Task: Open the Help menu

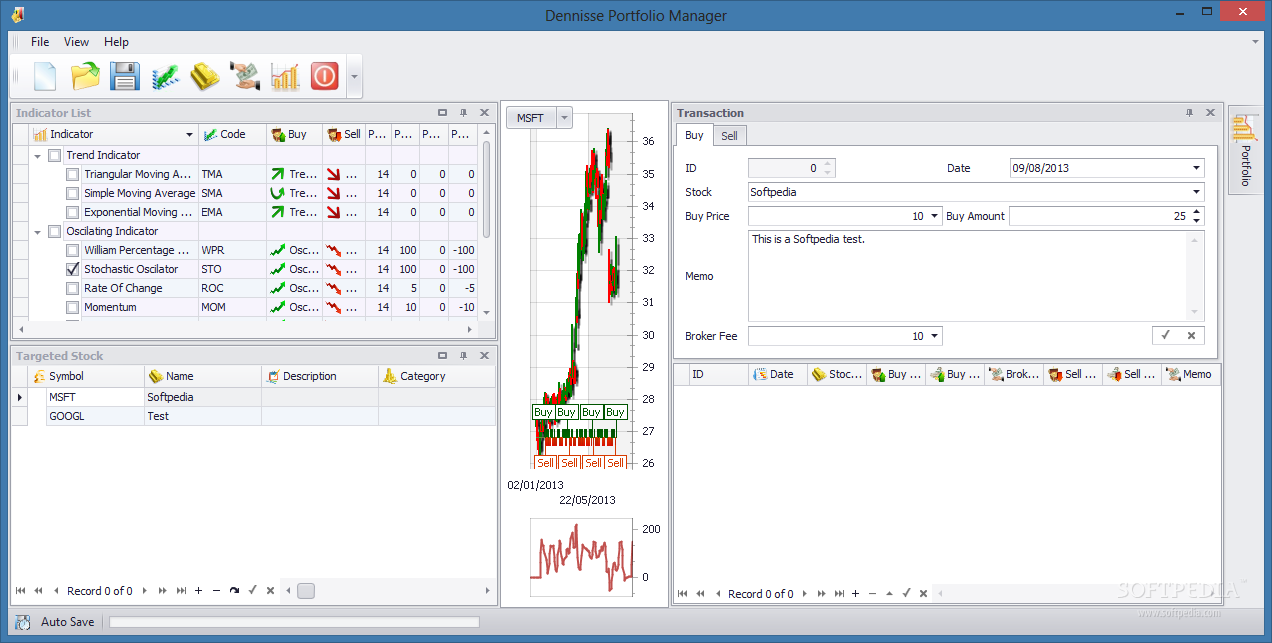Action: click(x=117, y=42)
